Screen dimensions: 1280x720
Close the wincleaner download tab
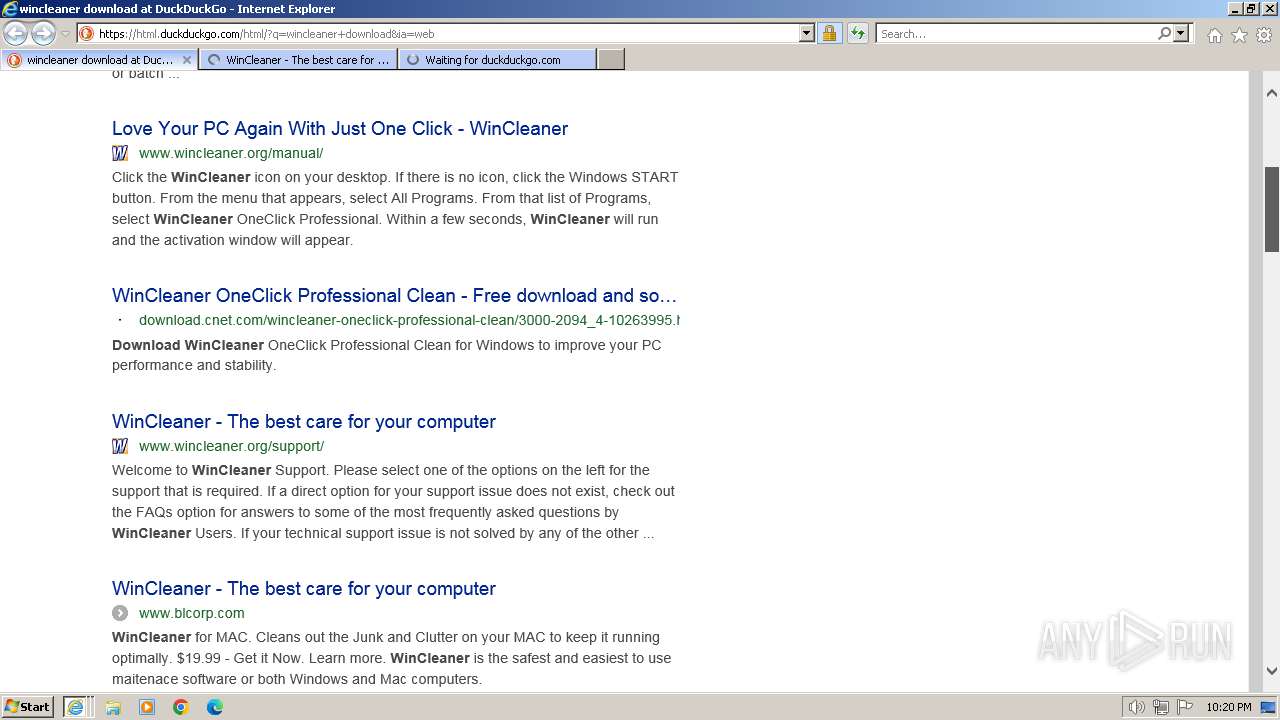(x=186, y=60)
